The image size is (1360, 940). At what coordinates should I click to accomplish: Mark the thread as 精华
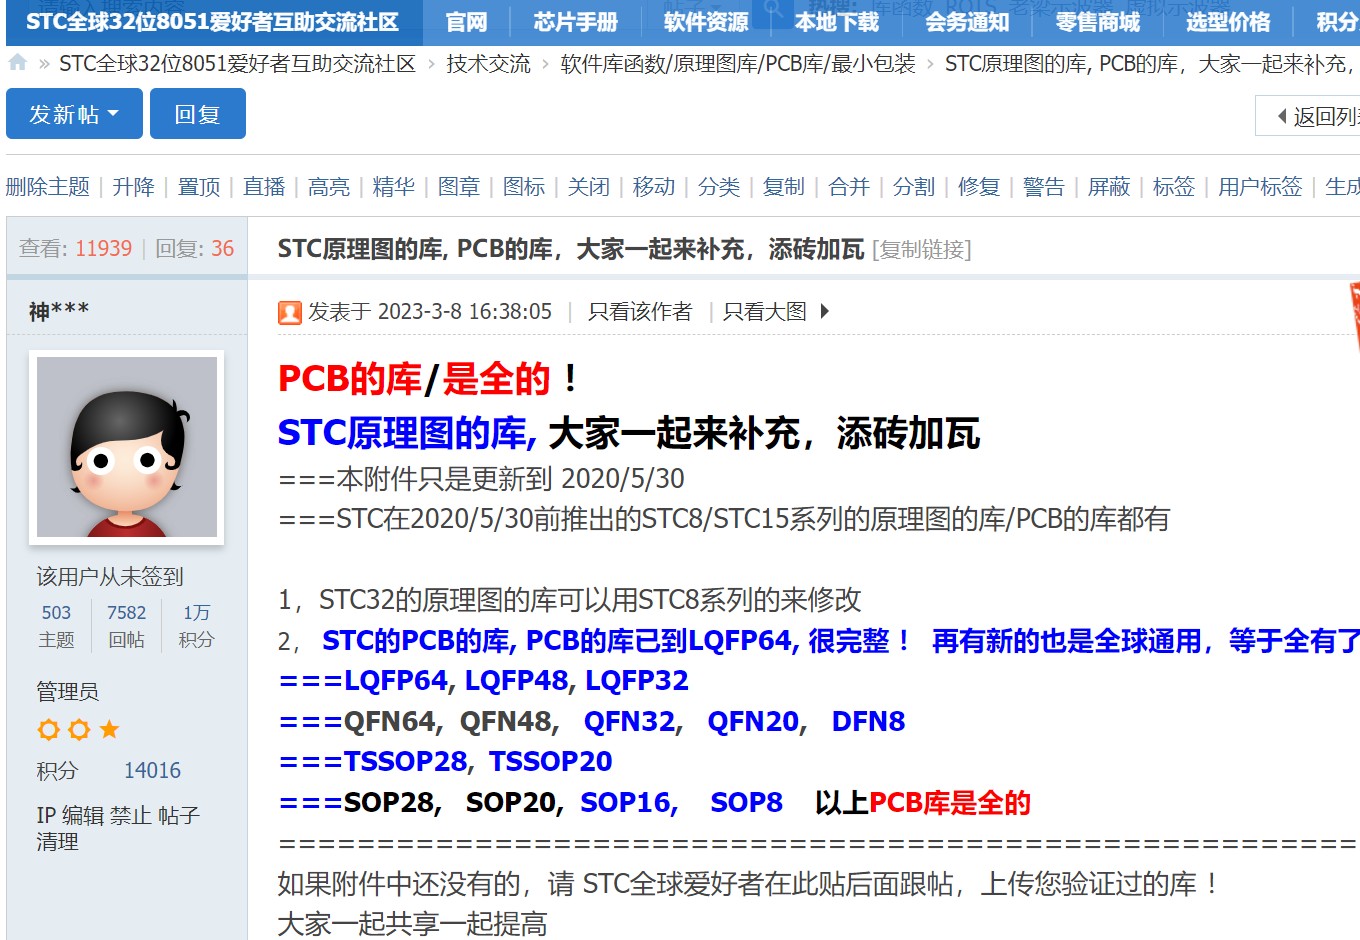(394, 187)
